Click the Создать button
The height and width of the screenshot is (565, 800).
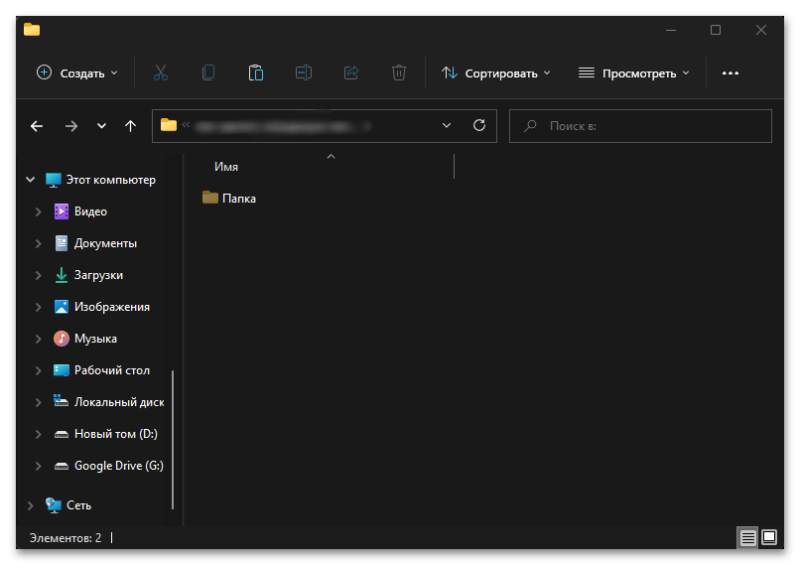(77, 73)
